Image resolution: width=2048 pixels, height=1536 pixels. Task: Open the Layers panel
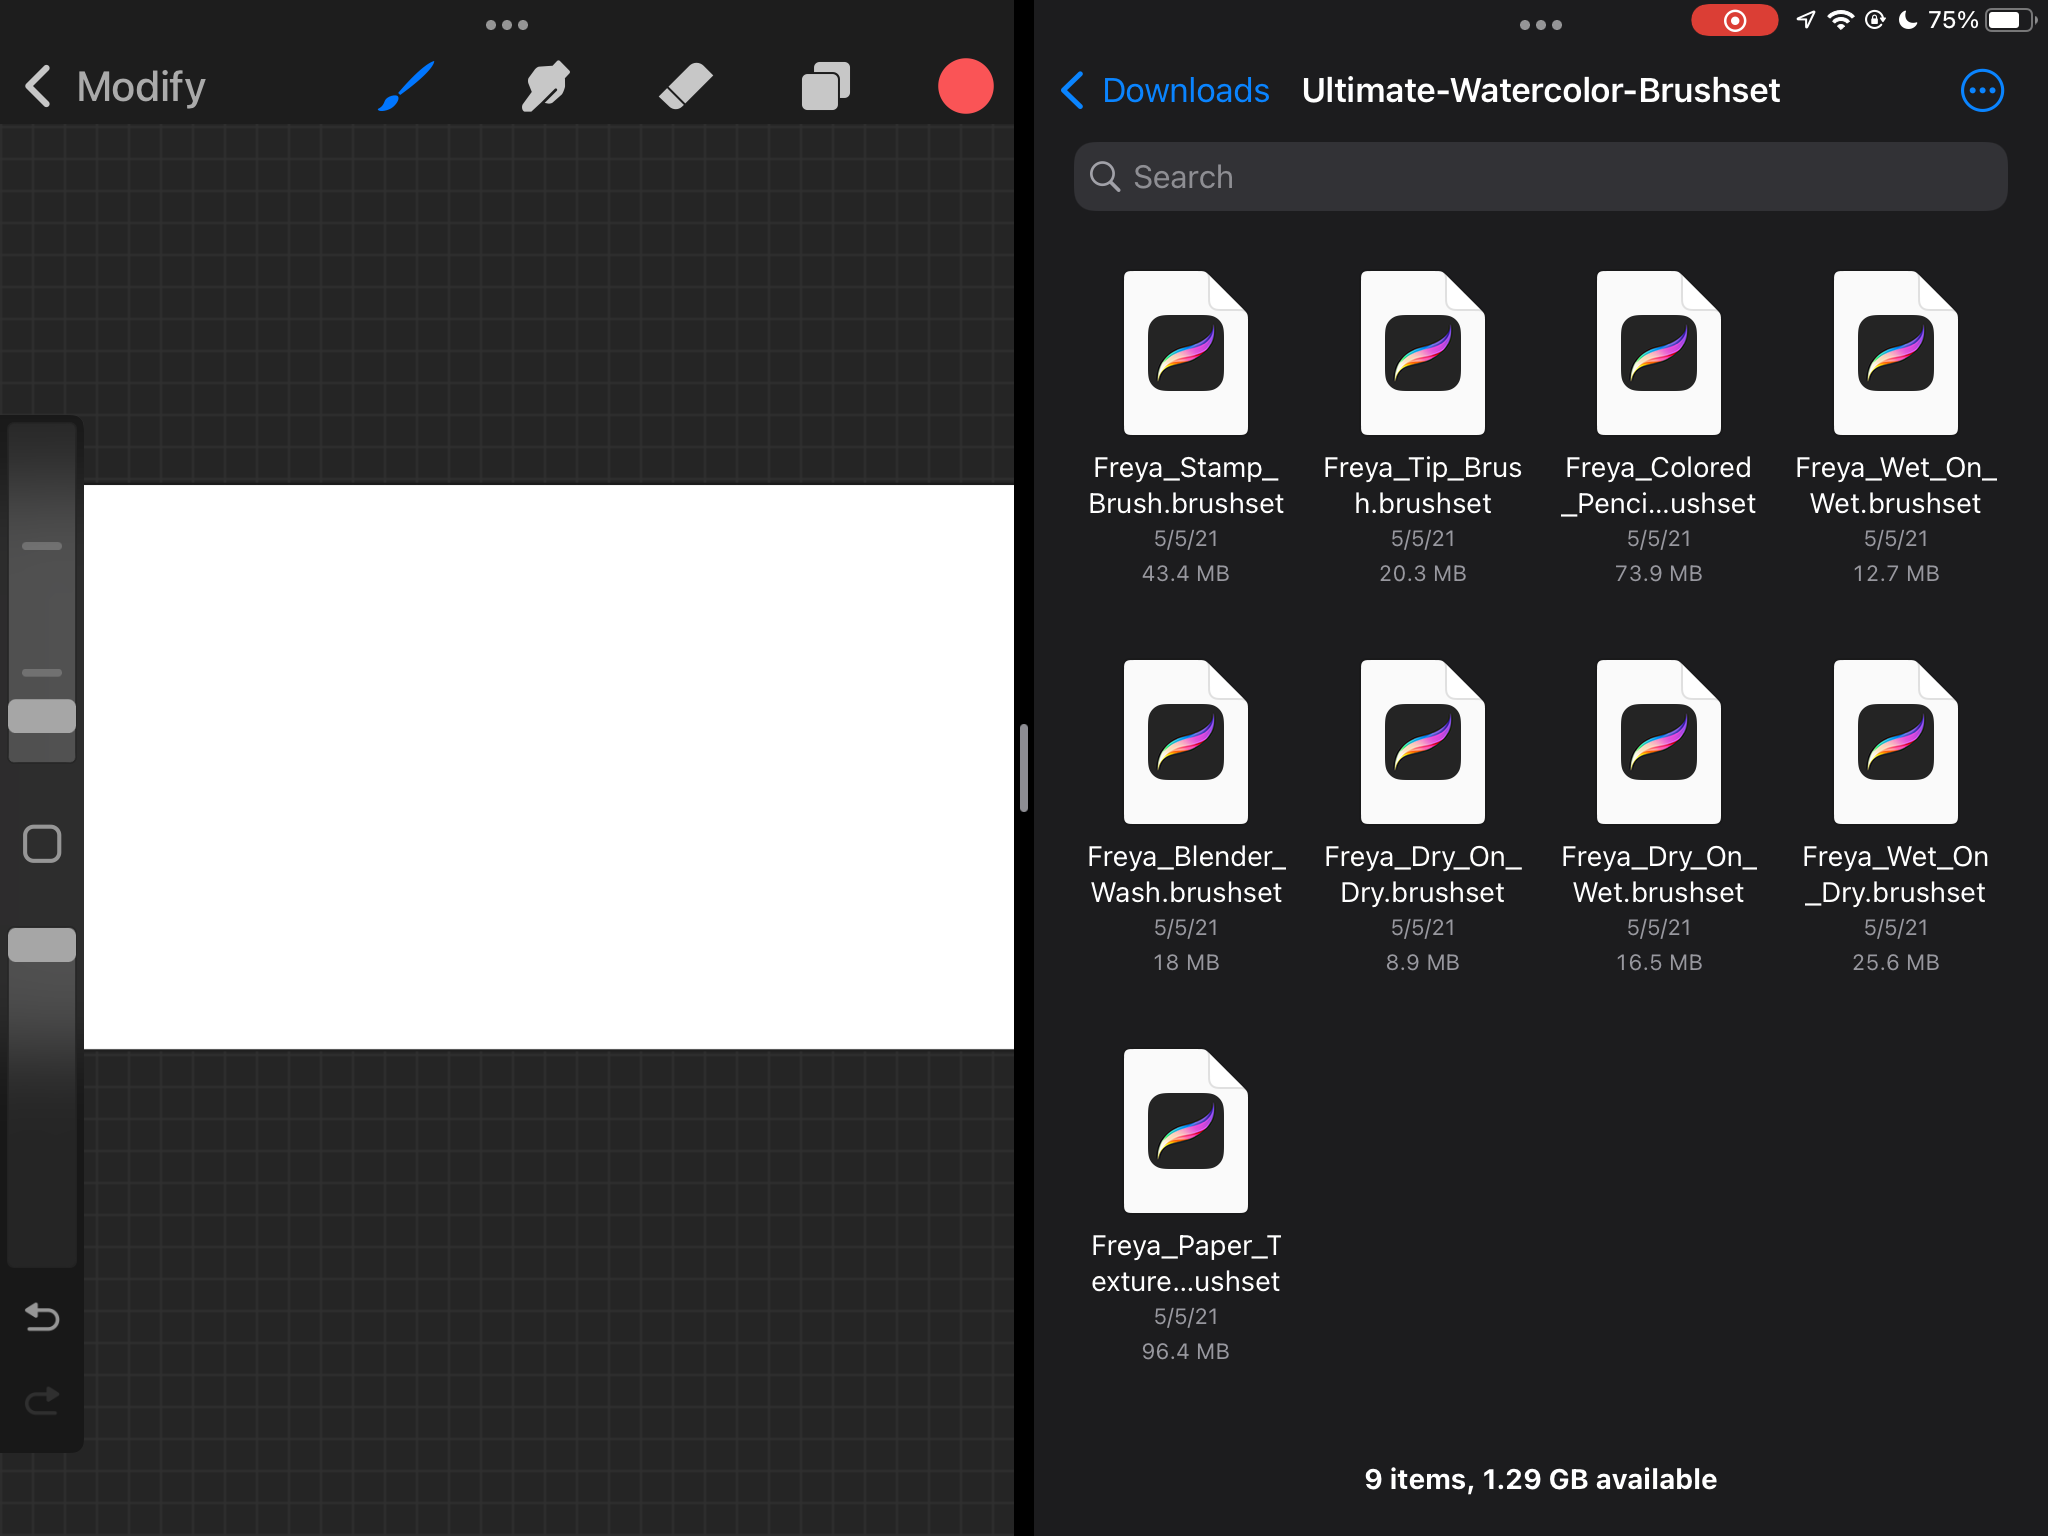[826, 86]
